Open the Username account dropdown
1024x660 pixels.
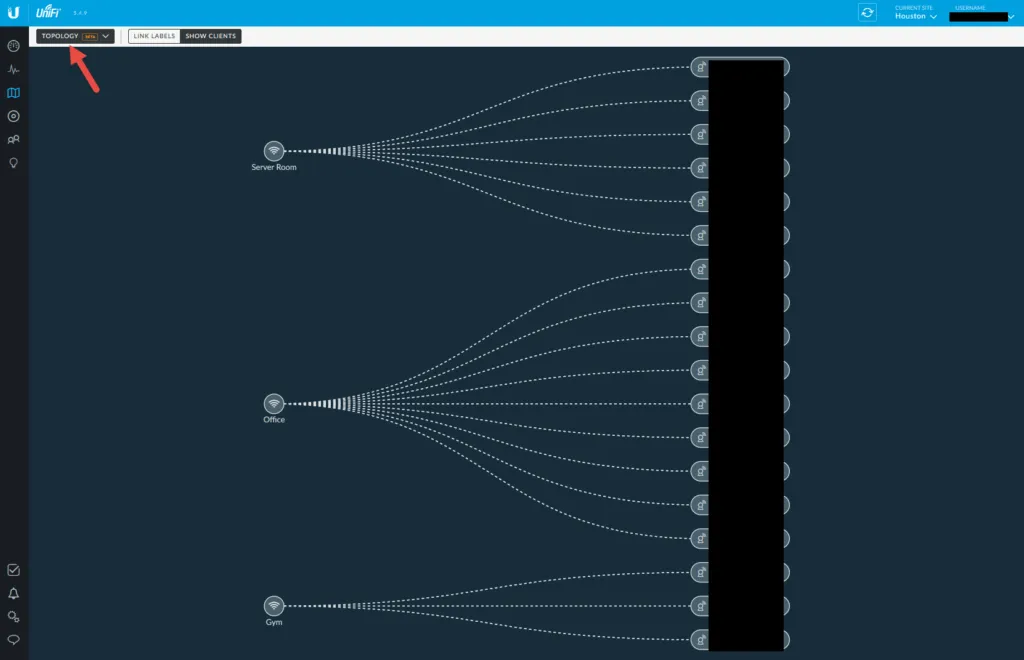pos(981,16)
